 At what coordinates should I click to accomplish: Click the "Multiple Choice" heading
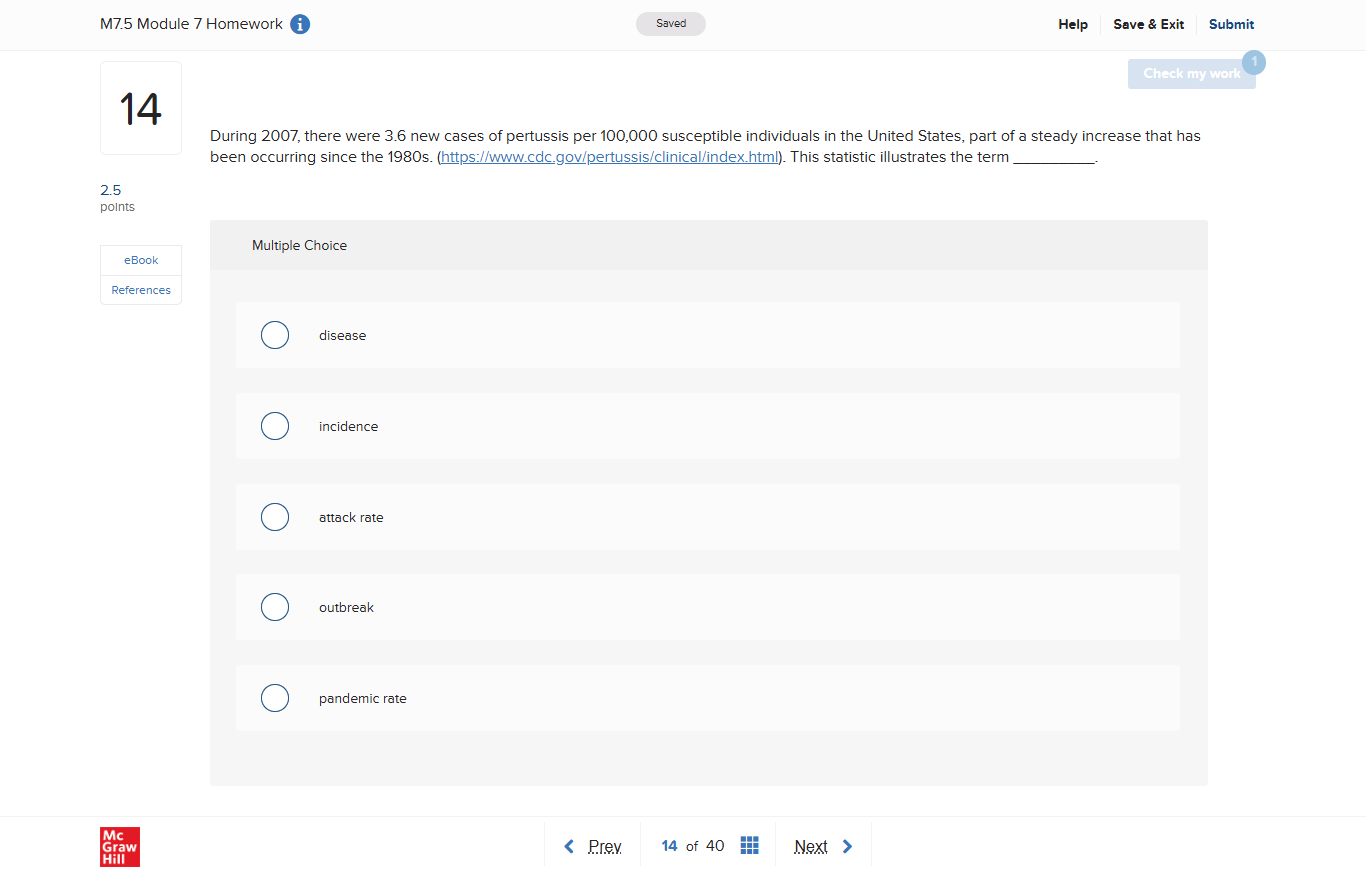pyautogui.click(x=299, y=245)
